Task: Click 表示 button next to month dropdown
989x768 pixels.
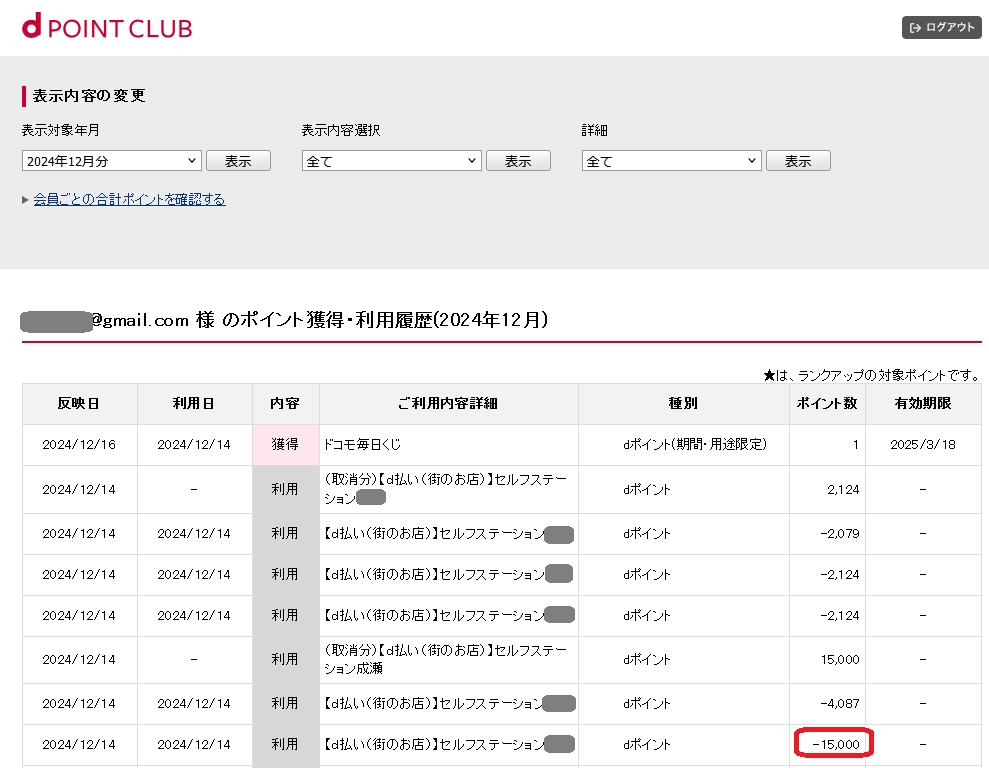Action: coord(238,161)
